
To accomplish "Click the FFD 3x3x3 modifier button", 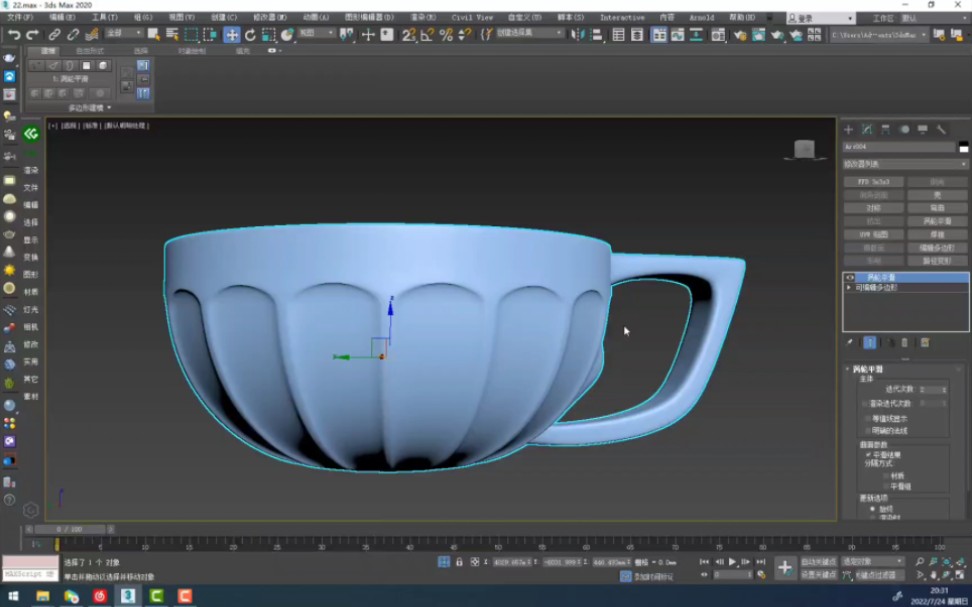I will pos(873,182).
